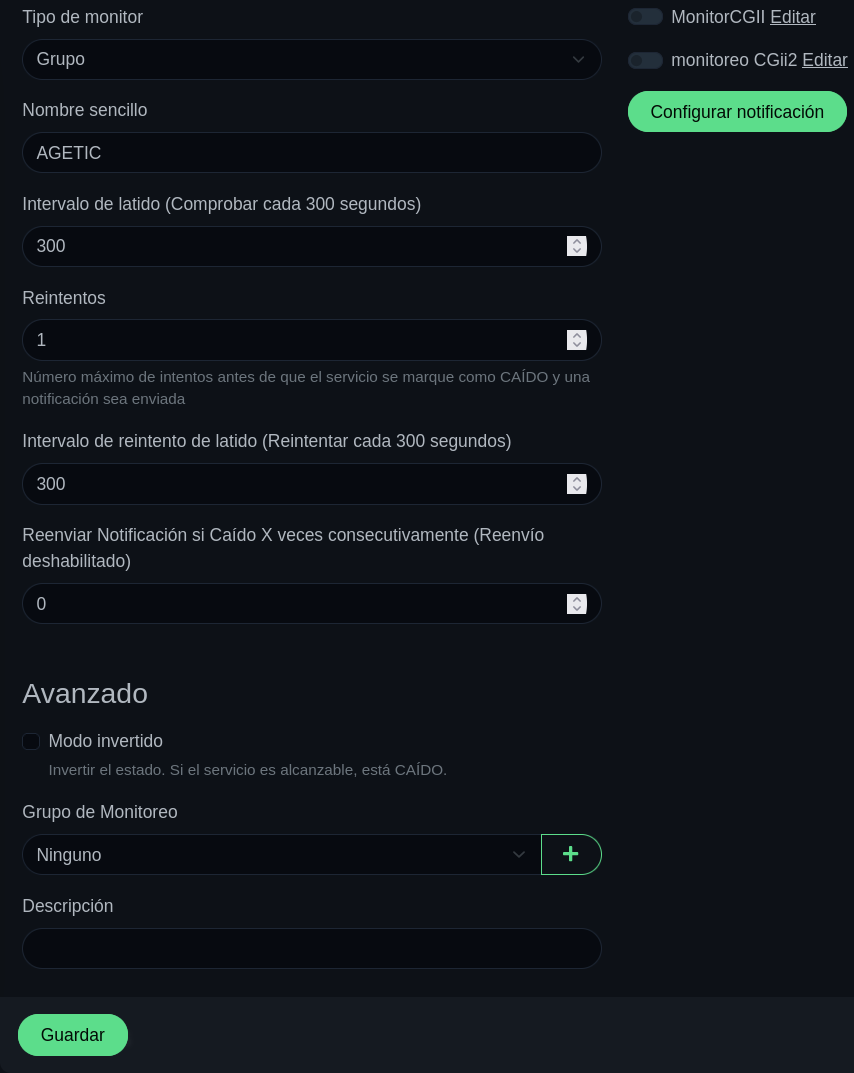854x1073 pixels.
Task: Focus the Nombre sencillo text field
Action: coord(311,153)
